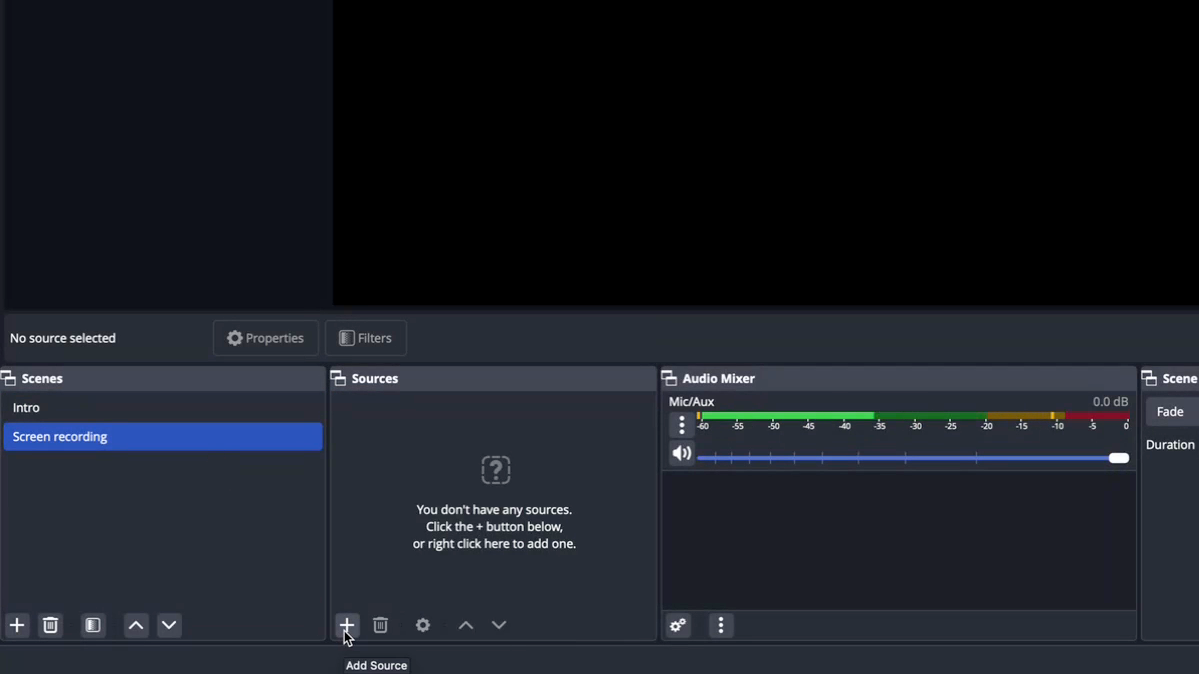
Task: Click the Mic/Aux volume slider
Action: click(912, 458)
